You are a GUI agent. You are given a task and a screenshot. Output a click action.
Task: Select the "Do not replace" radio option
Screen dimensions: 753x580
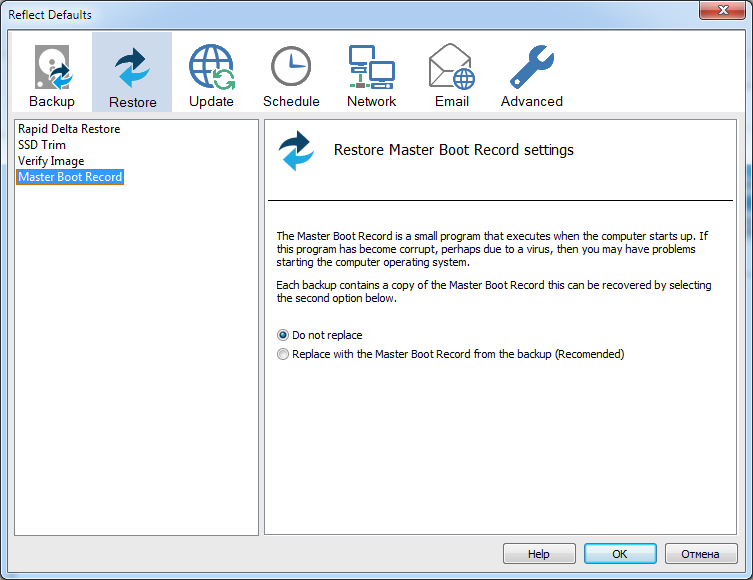283,336
